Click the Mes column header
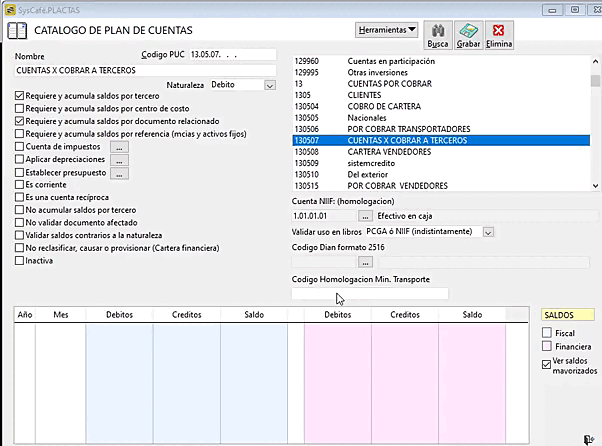This screenshot has width=602, height=446. [61, 315]
